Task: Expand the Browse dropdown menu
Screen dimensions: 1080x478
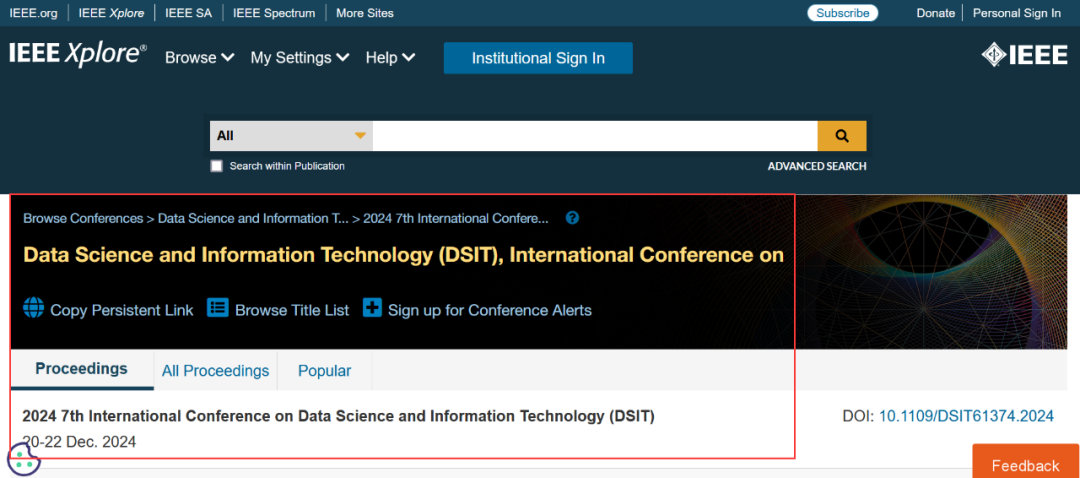Action: click(x=199, y=58)
